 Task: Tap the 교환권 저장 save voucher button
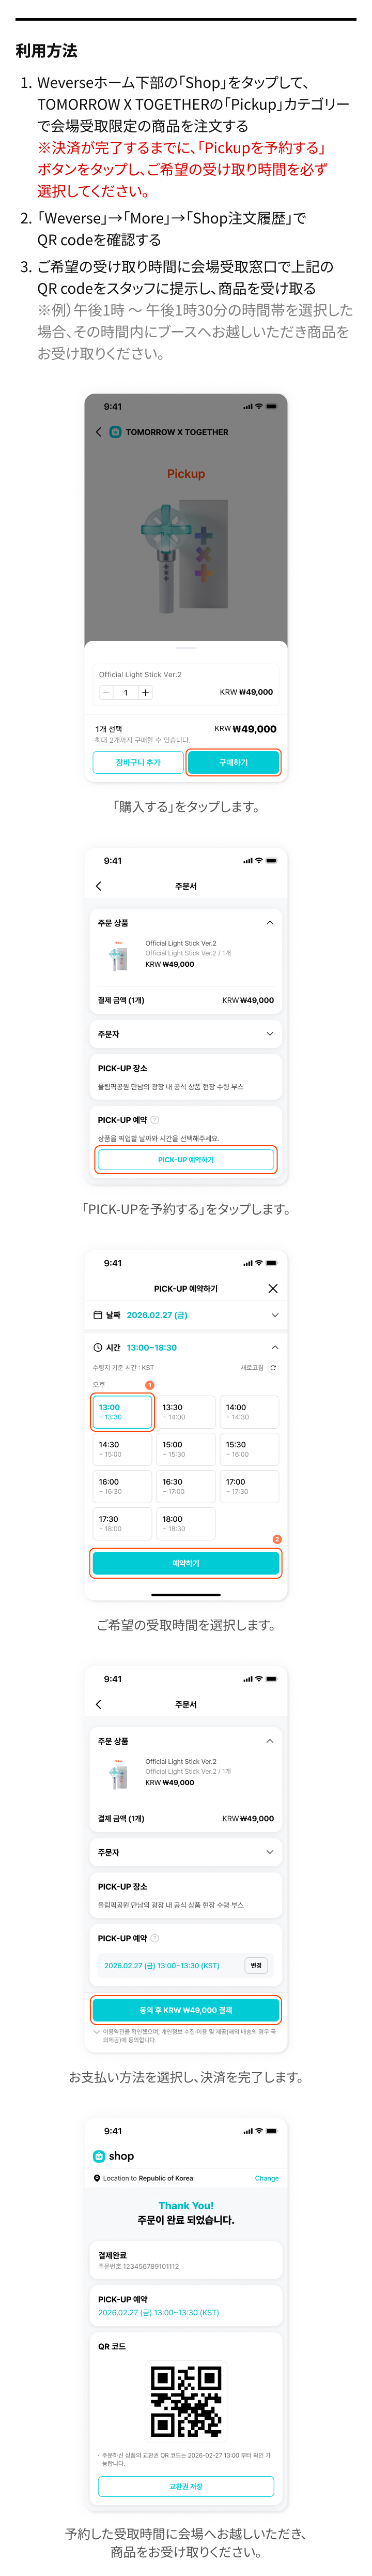pyautogui.click(x=186, y=2486)
